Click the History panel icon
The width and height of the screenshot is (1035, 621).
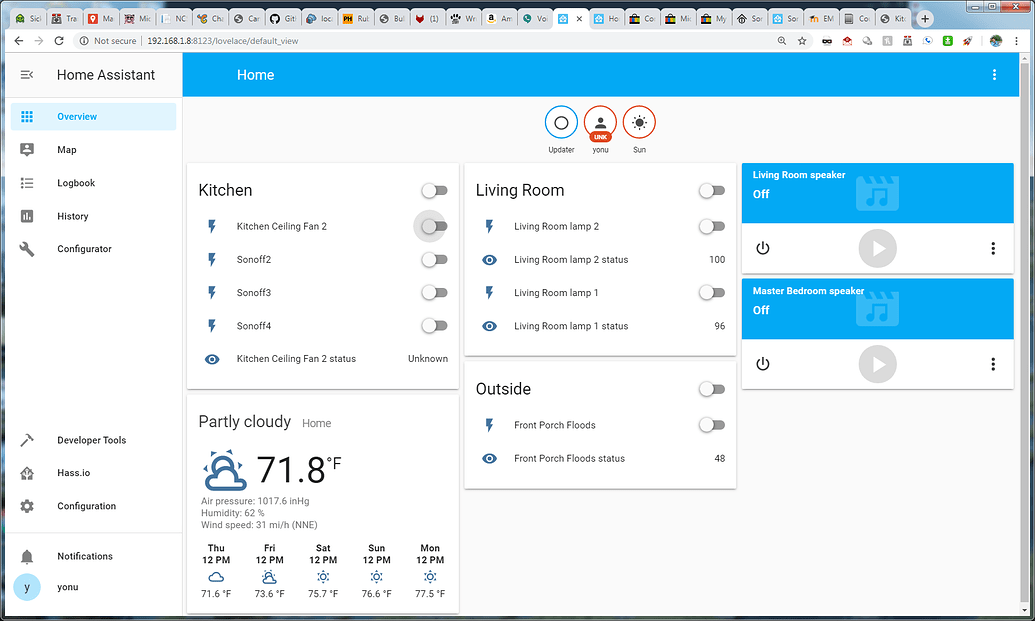(x=28, y=215)
